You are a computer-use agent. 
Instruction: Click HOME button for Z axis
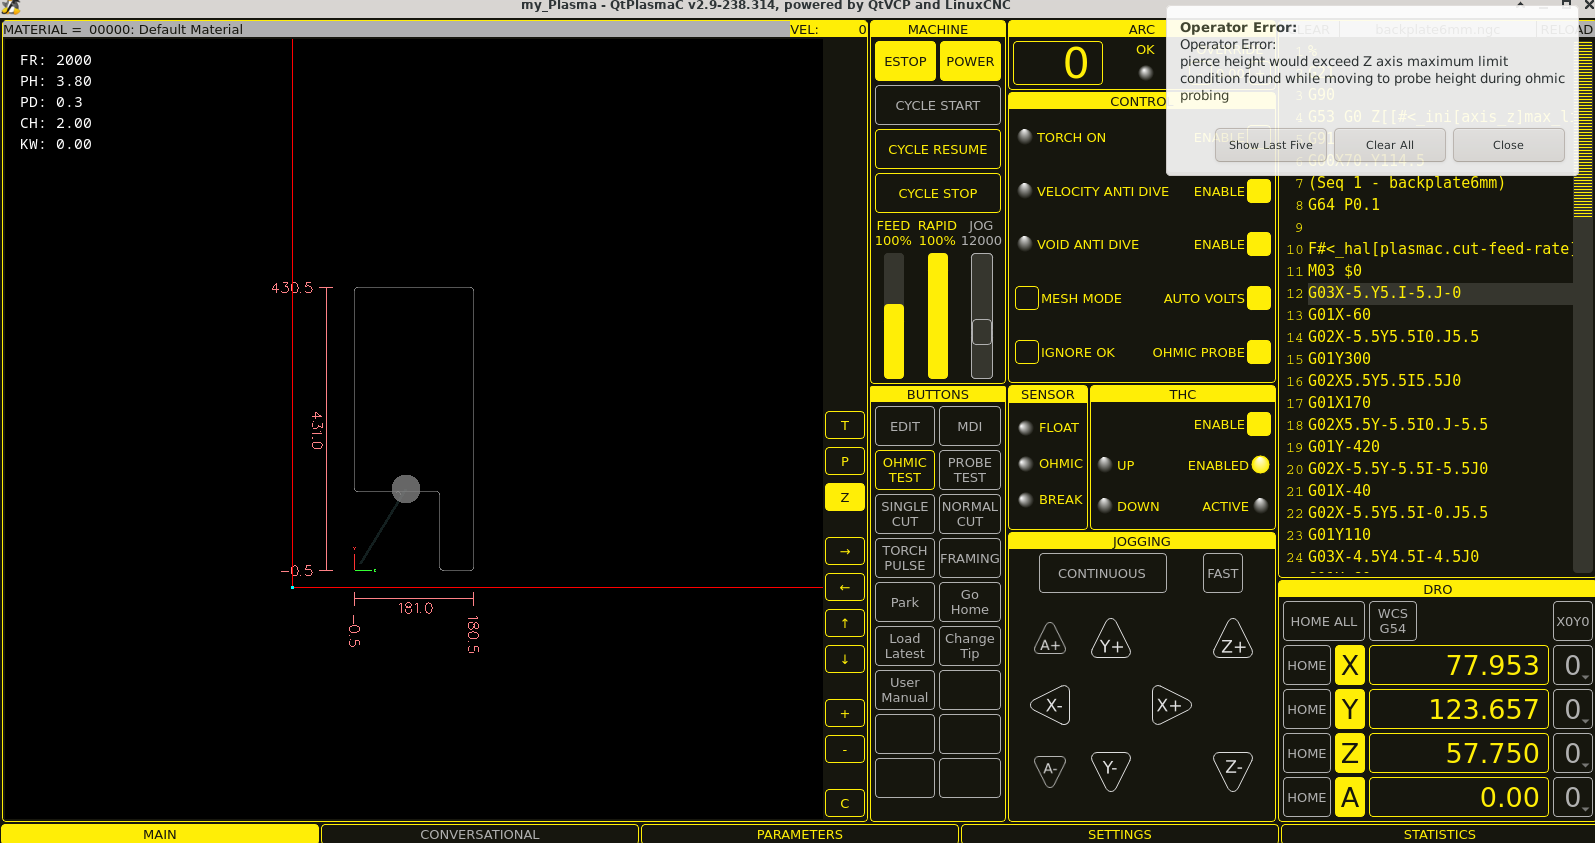click(1307, 753)
